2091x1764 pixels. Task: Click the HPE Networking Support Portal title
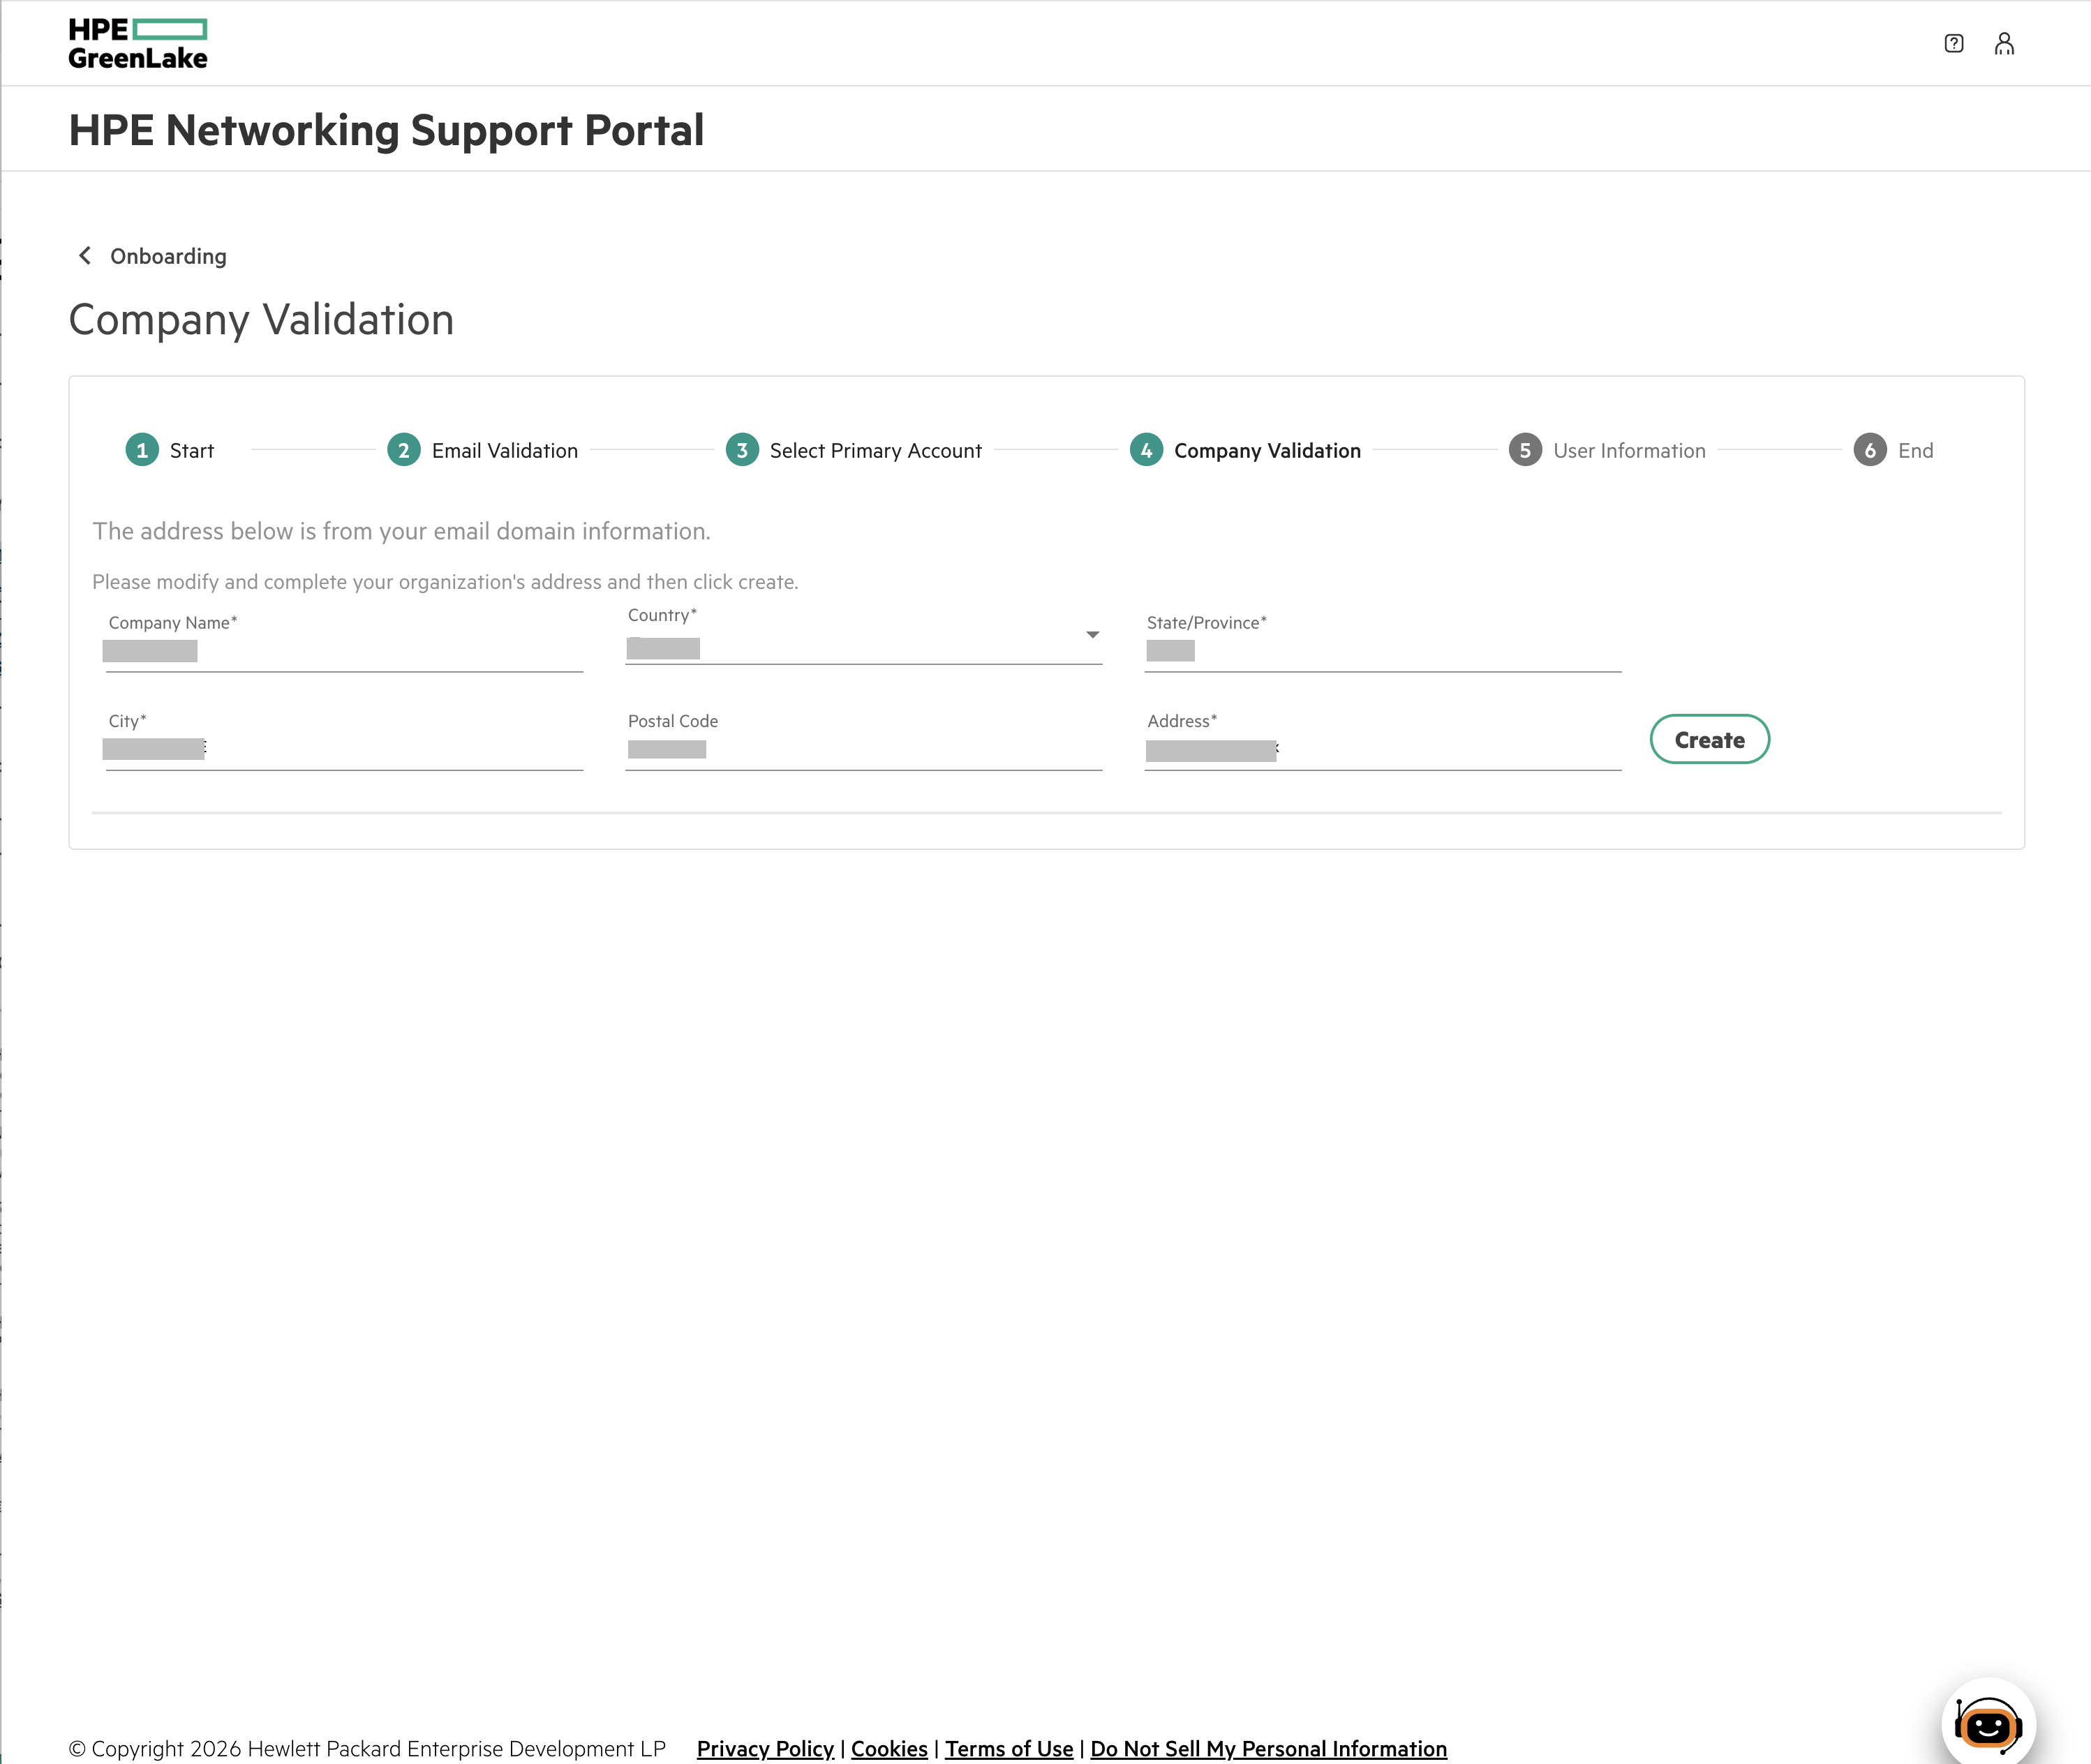click(x=386, y=130)
